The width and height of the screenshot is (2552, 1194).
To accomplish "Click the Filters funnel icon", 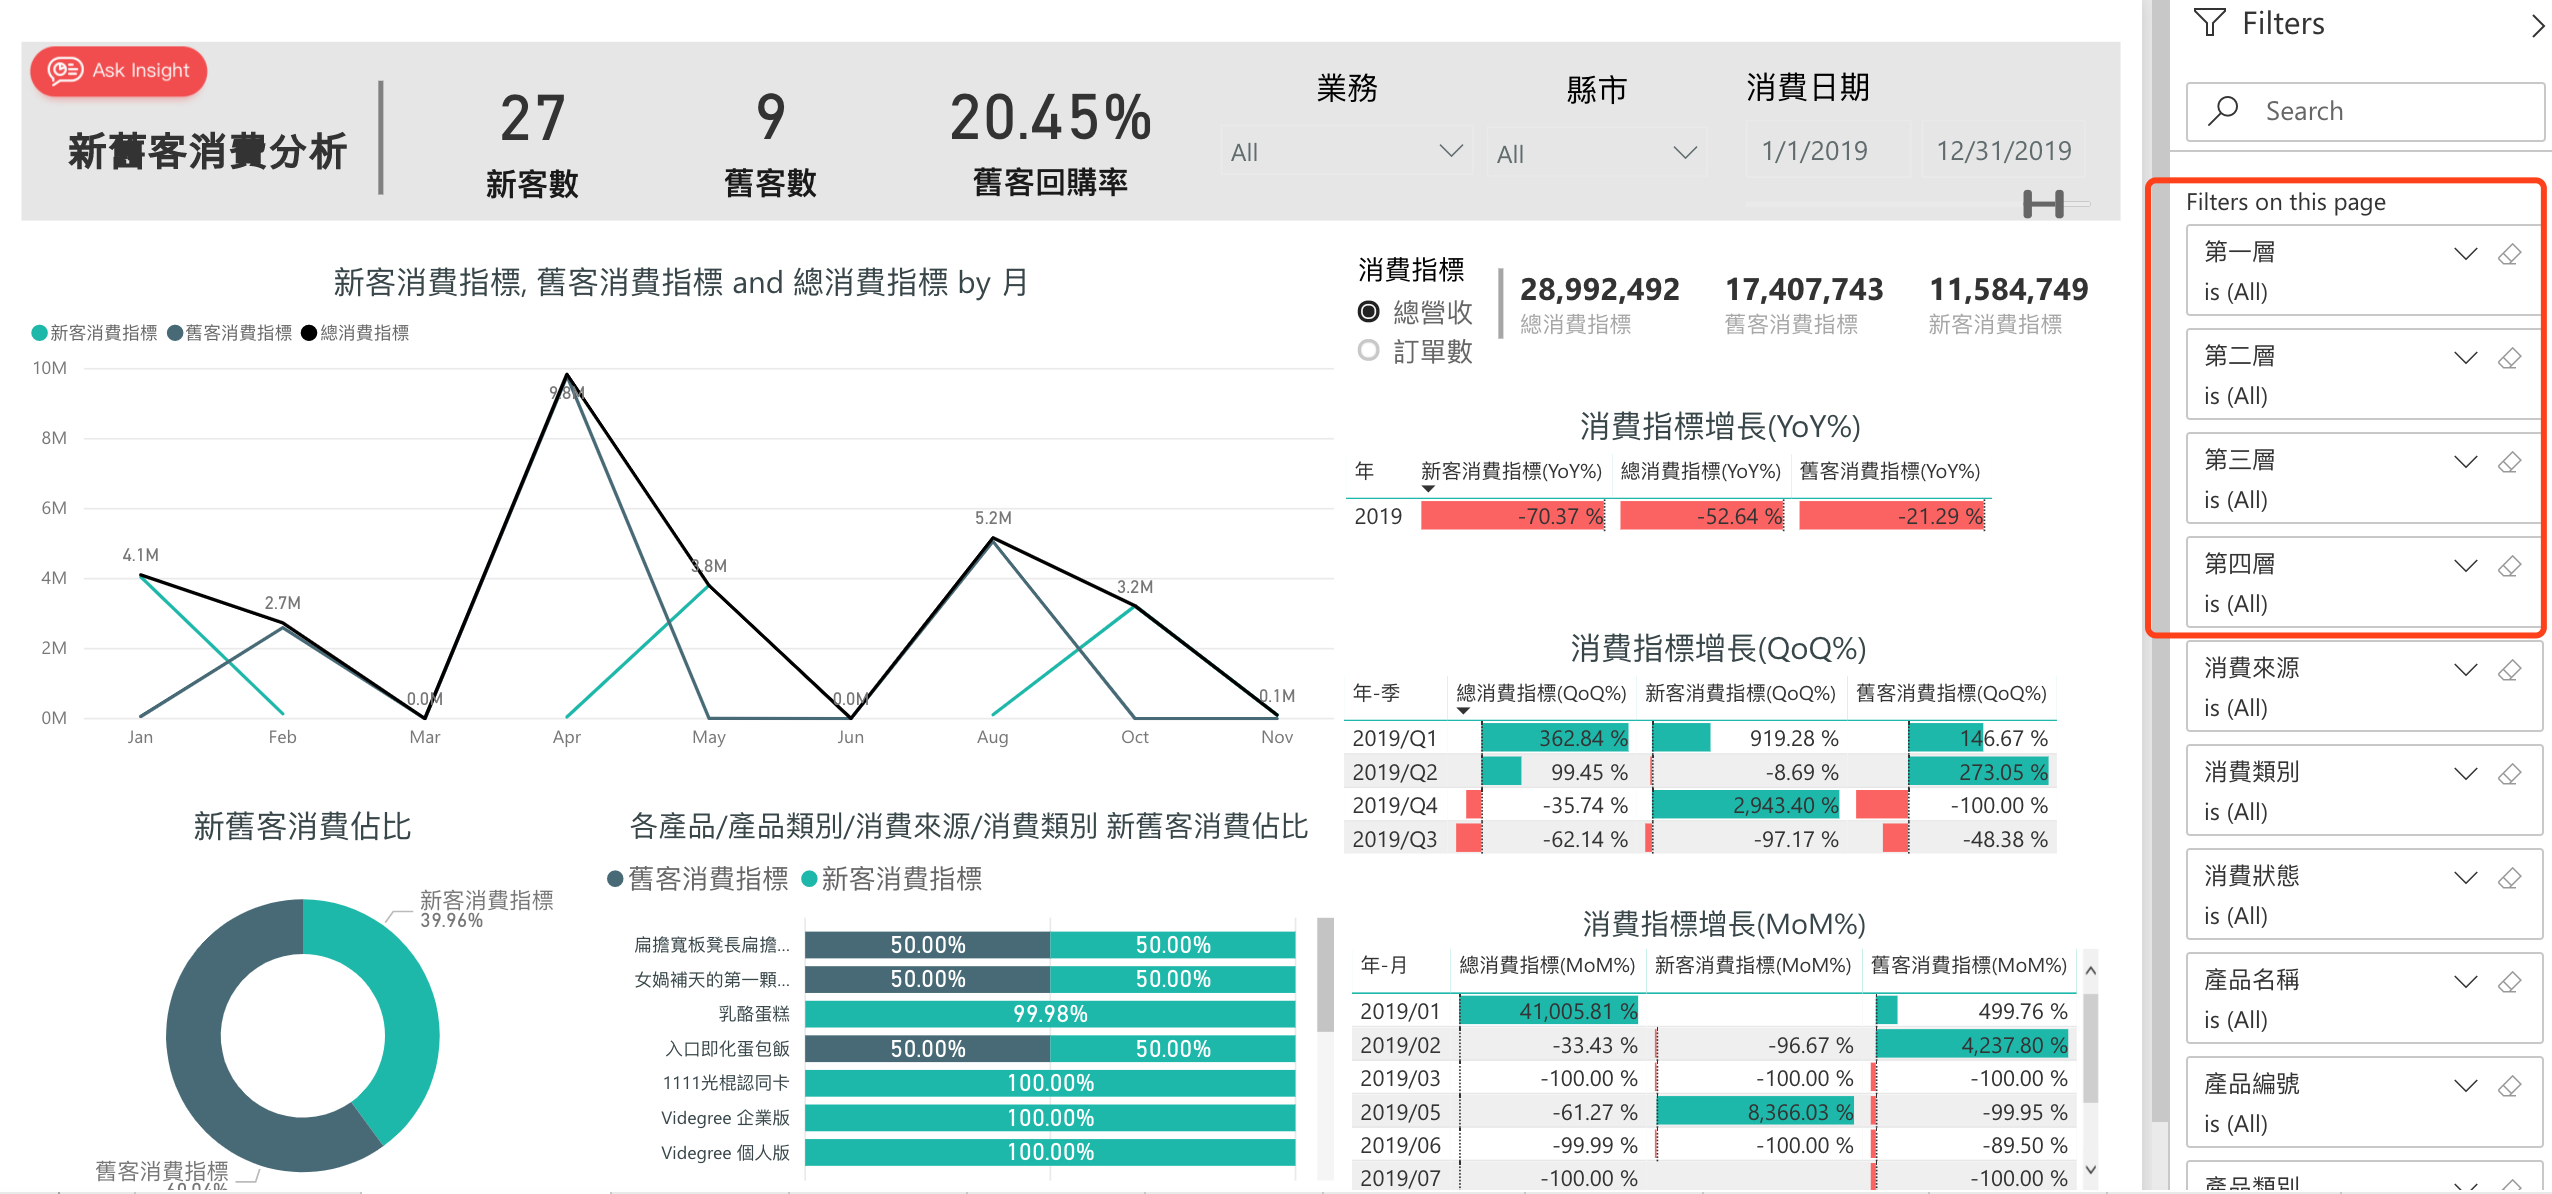I will point(2210,23).
